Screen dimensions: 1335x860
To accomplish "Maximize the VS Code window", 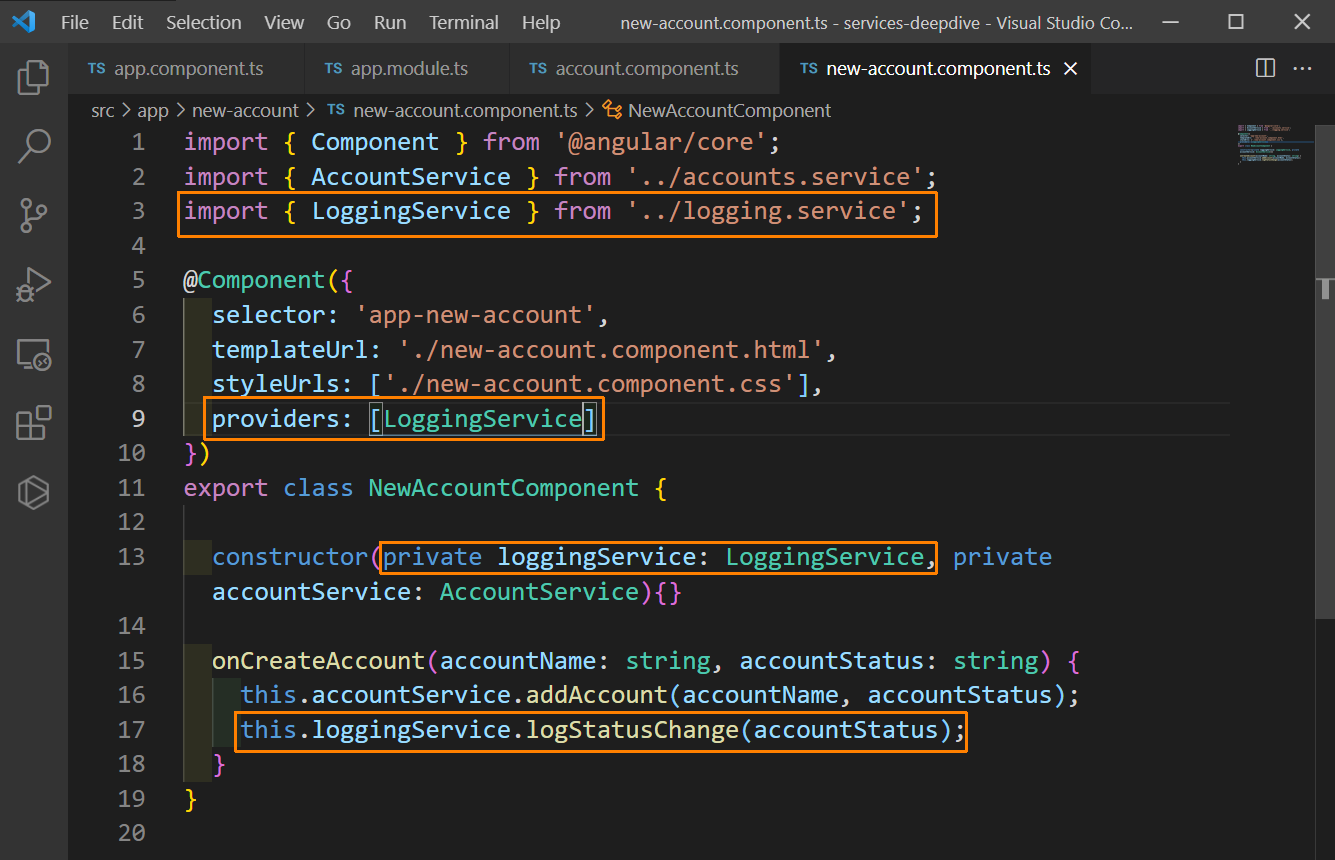I will tap(1236, 22).
